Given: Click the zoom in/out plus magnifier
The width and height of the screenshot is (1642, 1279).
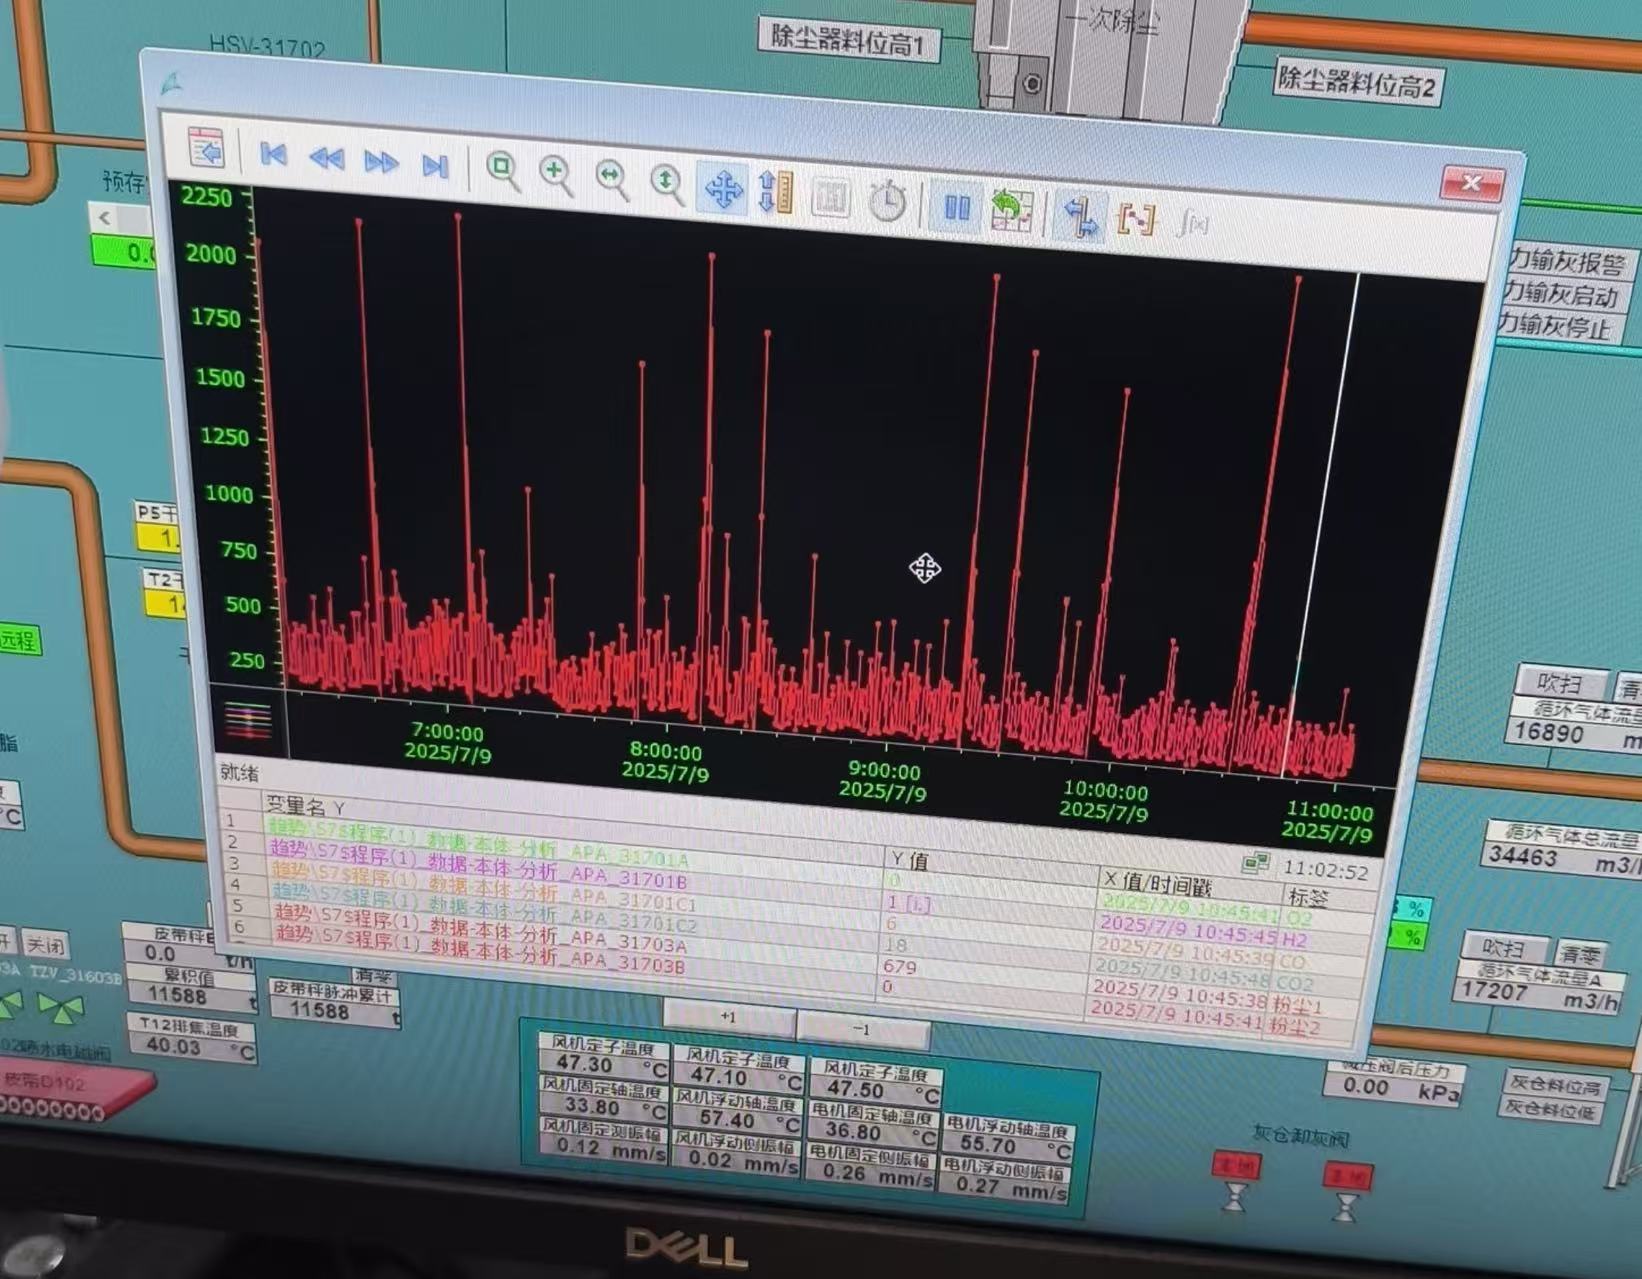Looking at the screenshot, I should coord(556,174).
